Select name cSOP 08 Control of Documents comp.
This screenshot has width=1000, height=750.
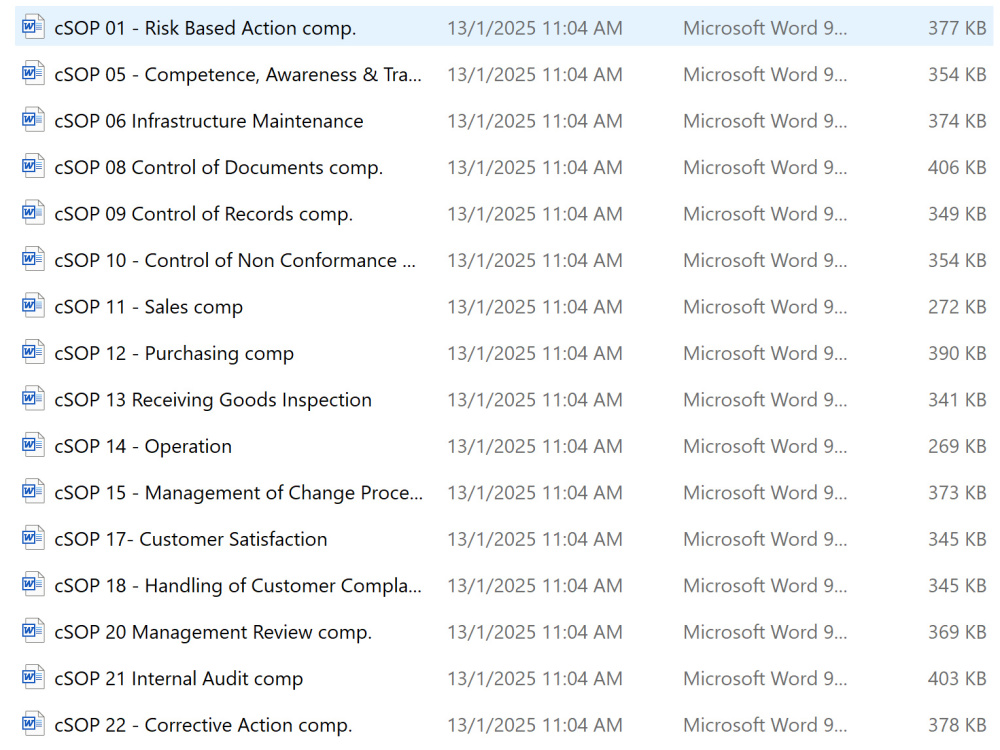click(x=219, y=168)
